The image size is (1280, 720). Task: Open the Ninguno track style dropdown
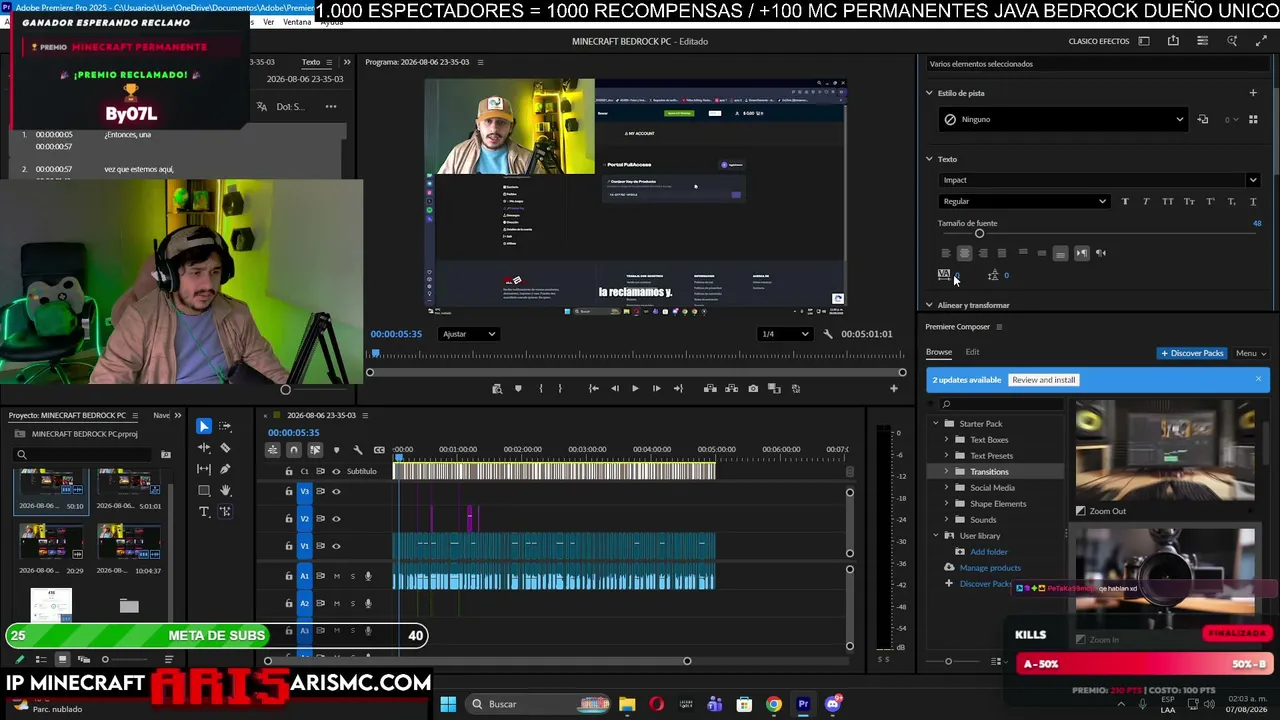1063,120
